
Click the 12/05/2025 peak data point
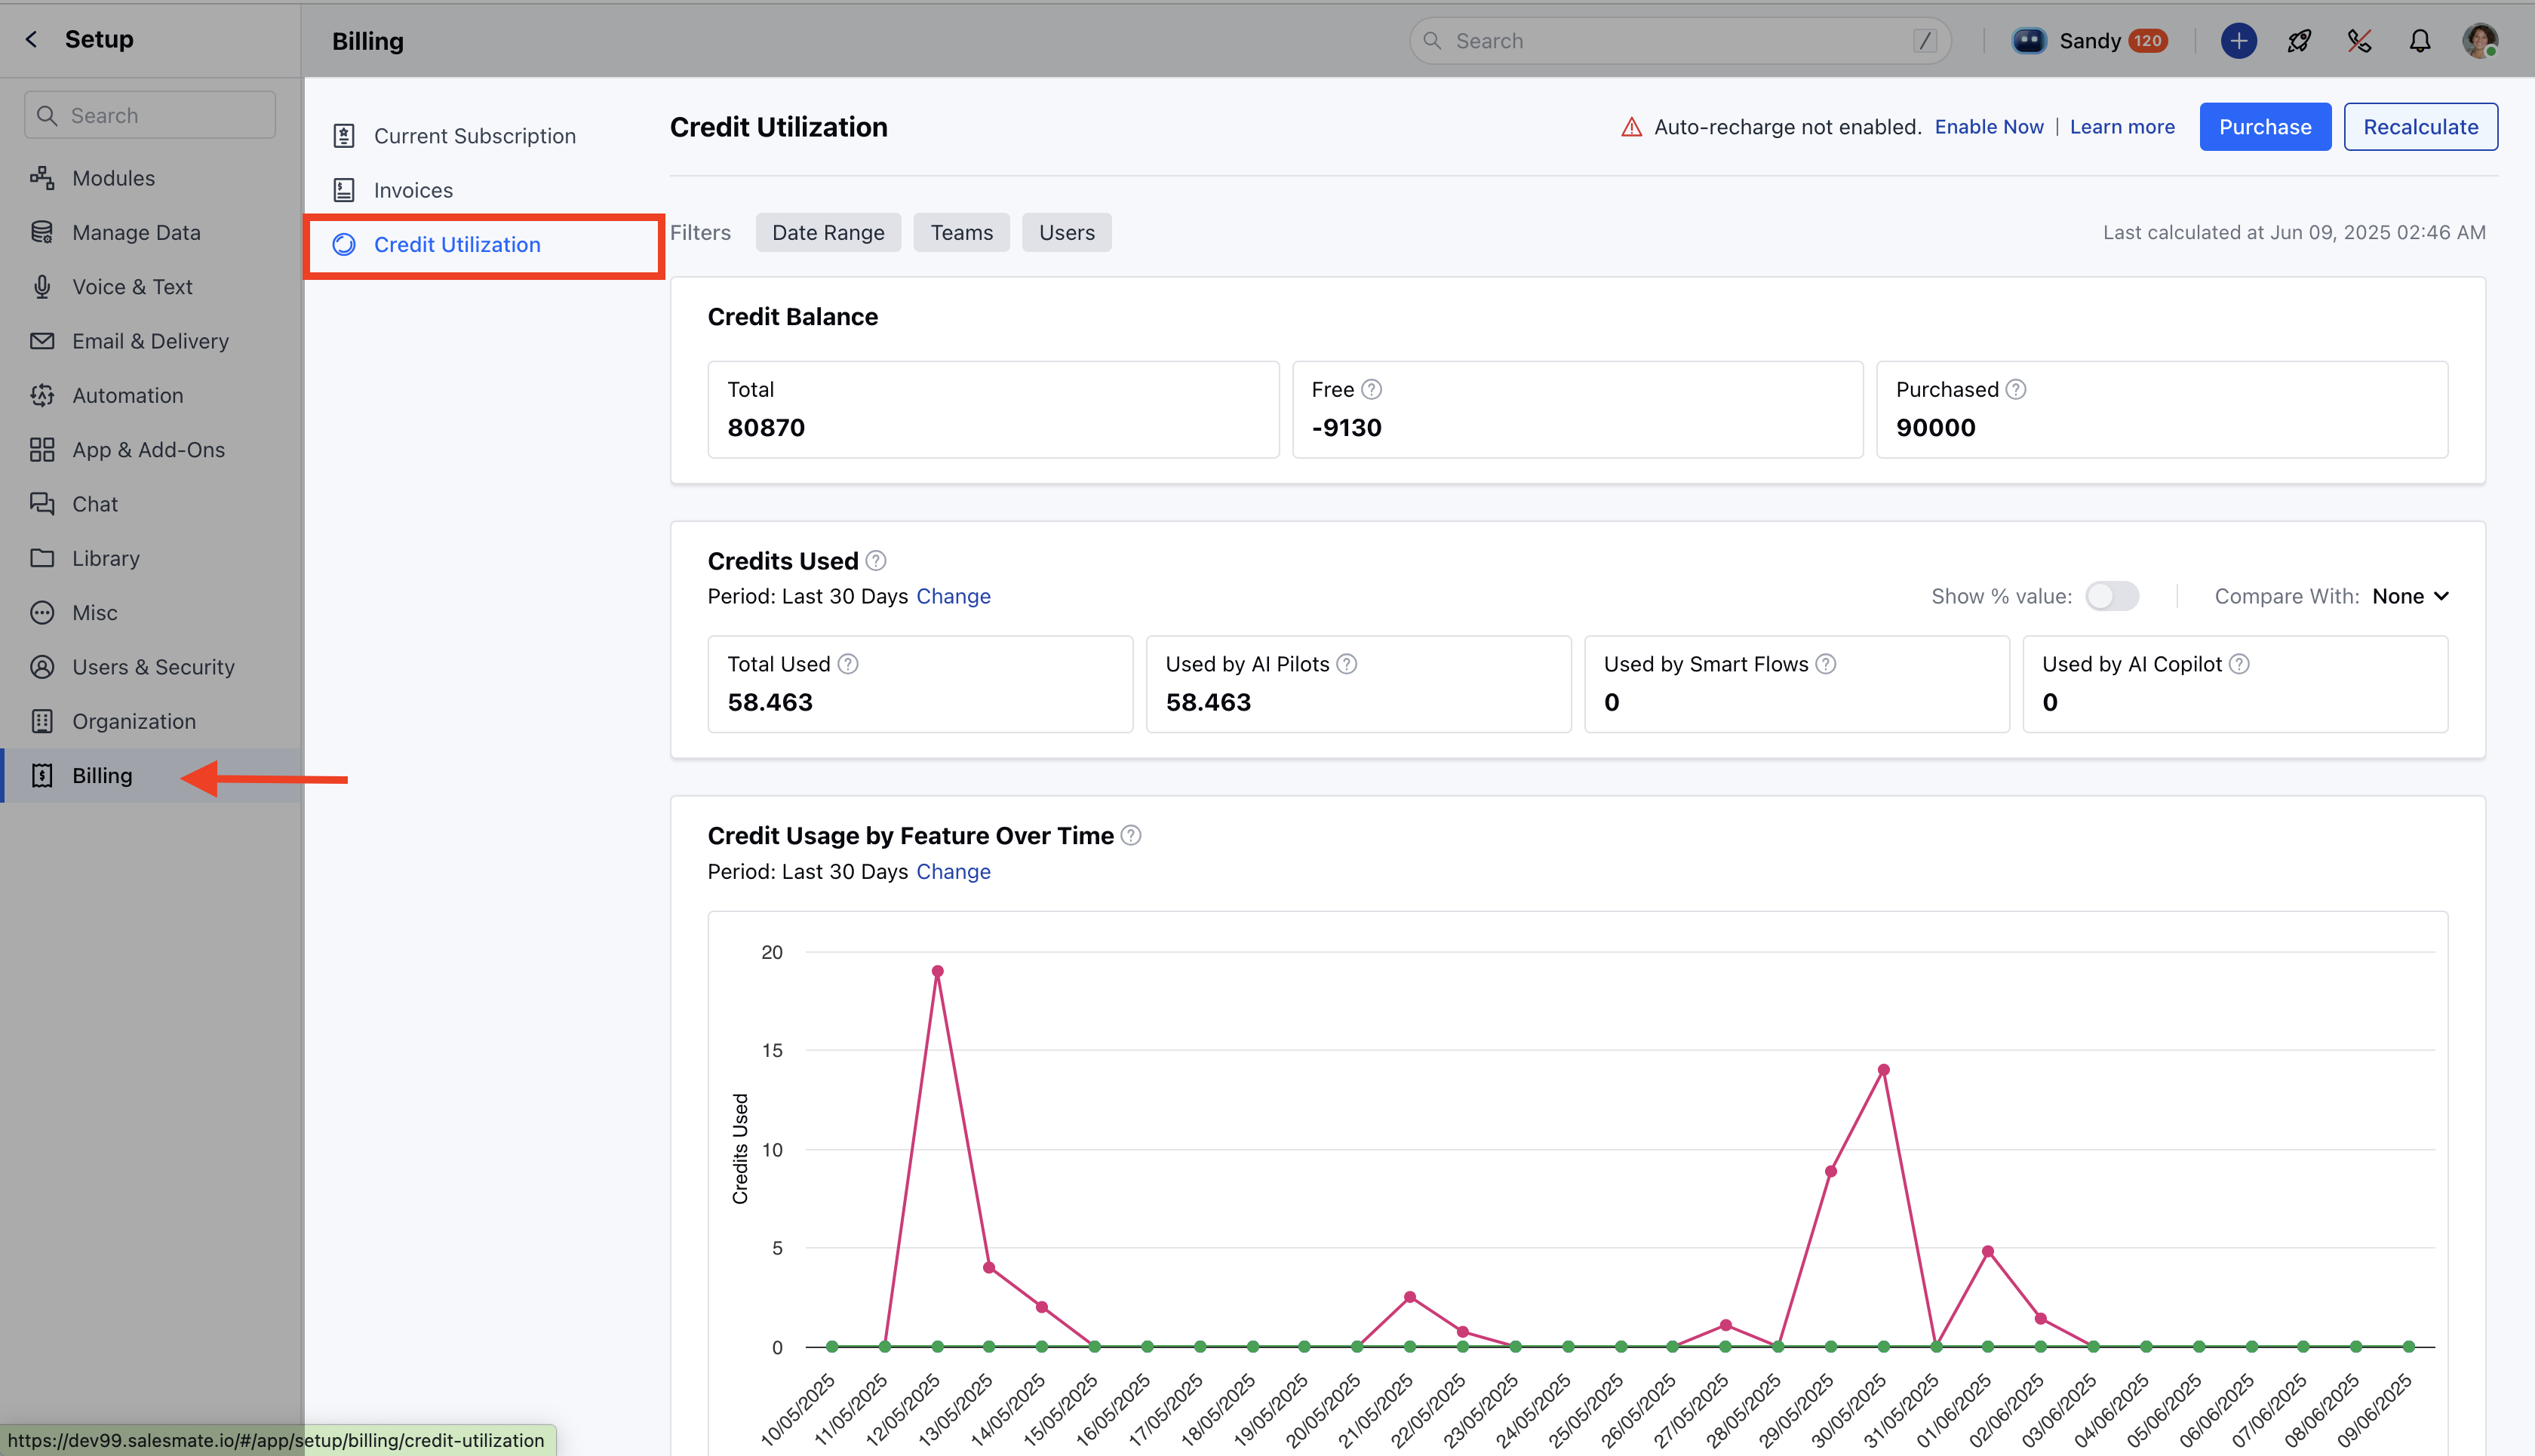tap(937, 971)
